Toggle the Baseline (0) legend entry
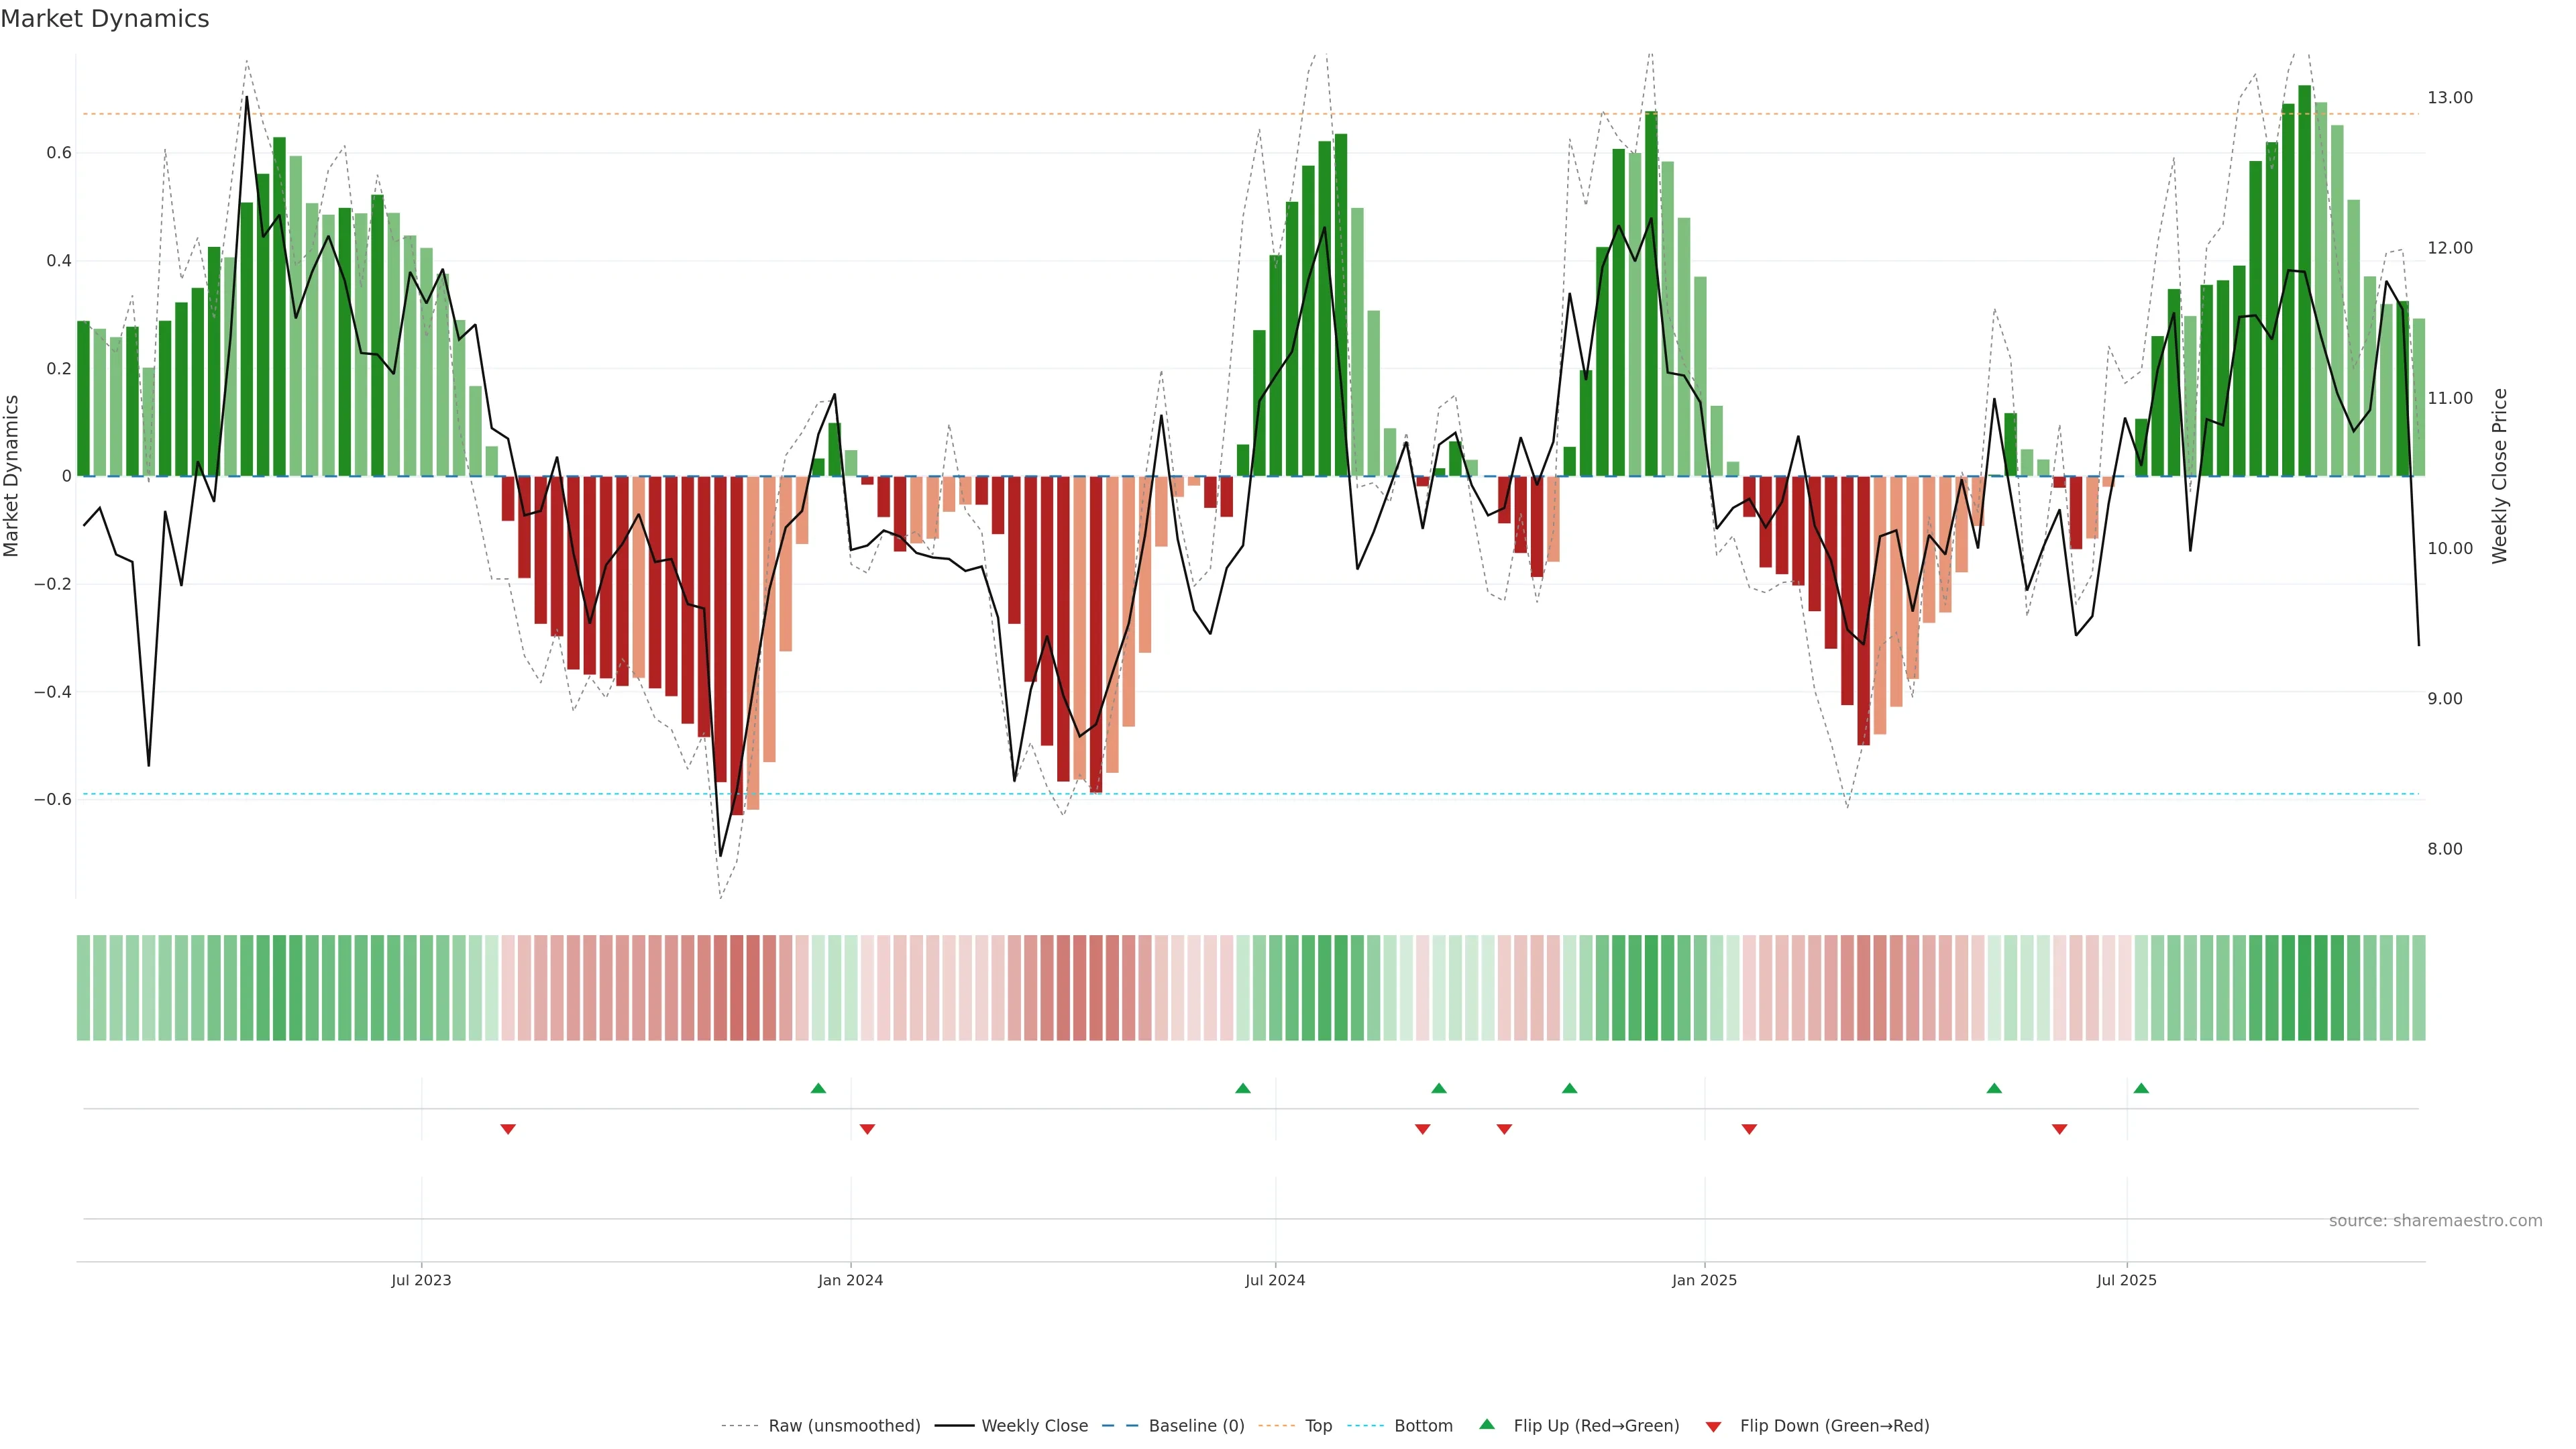This screenshot has height=1449, width=2576. [1196, 1426]
